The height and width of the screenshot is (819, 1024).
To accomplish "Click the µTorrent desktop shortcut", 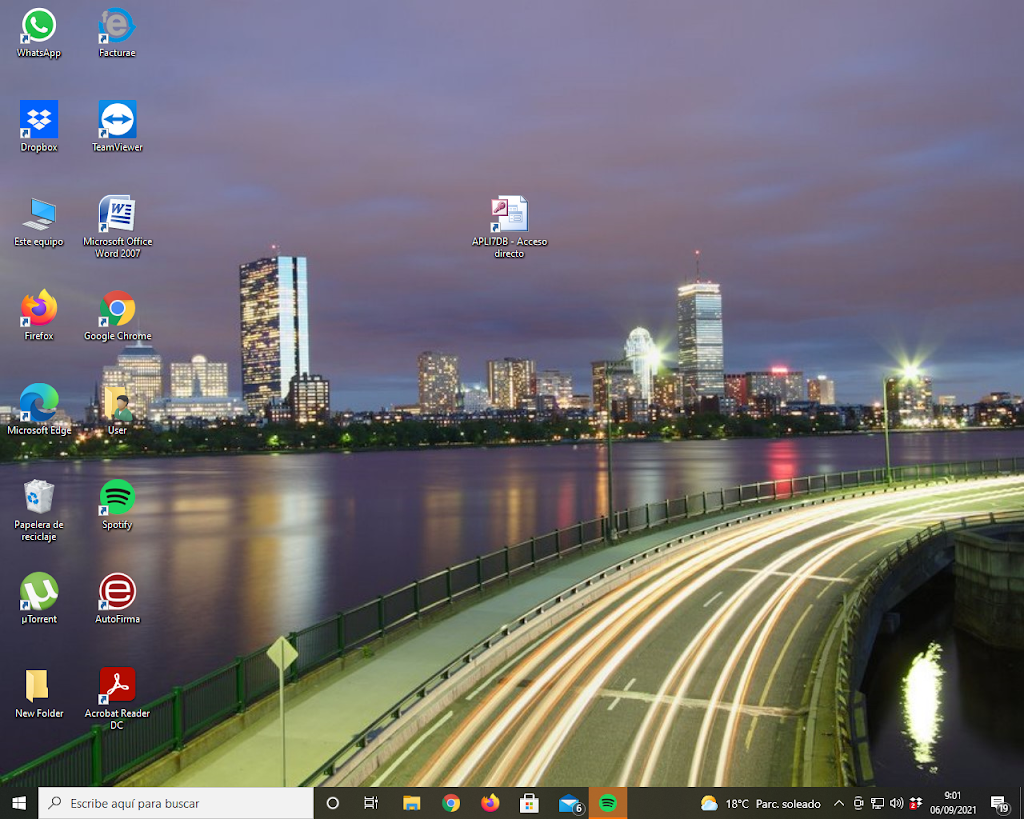I will (39, 592).
